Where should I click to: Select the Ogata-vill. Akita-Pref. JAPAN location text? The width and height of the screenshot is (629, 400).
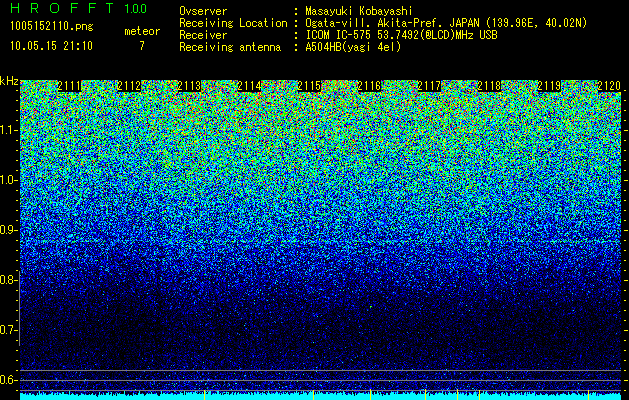pyautogui.click(x=446, y=23)
